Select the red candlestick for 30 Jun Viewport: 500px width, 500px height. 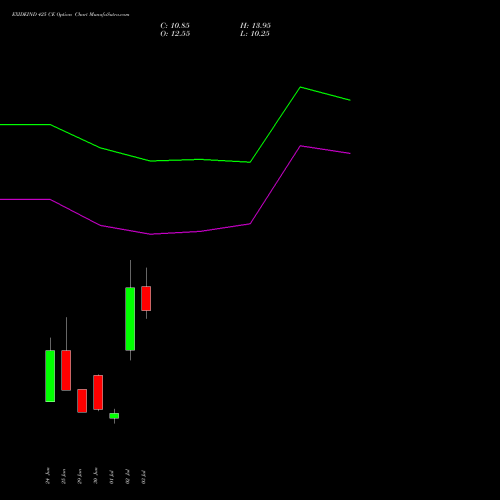point(98,392)
